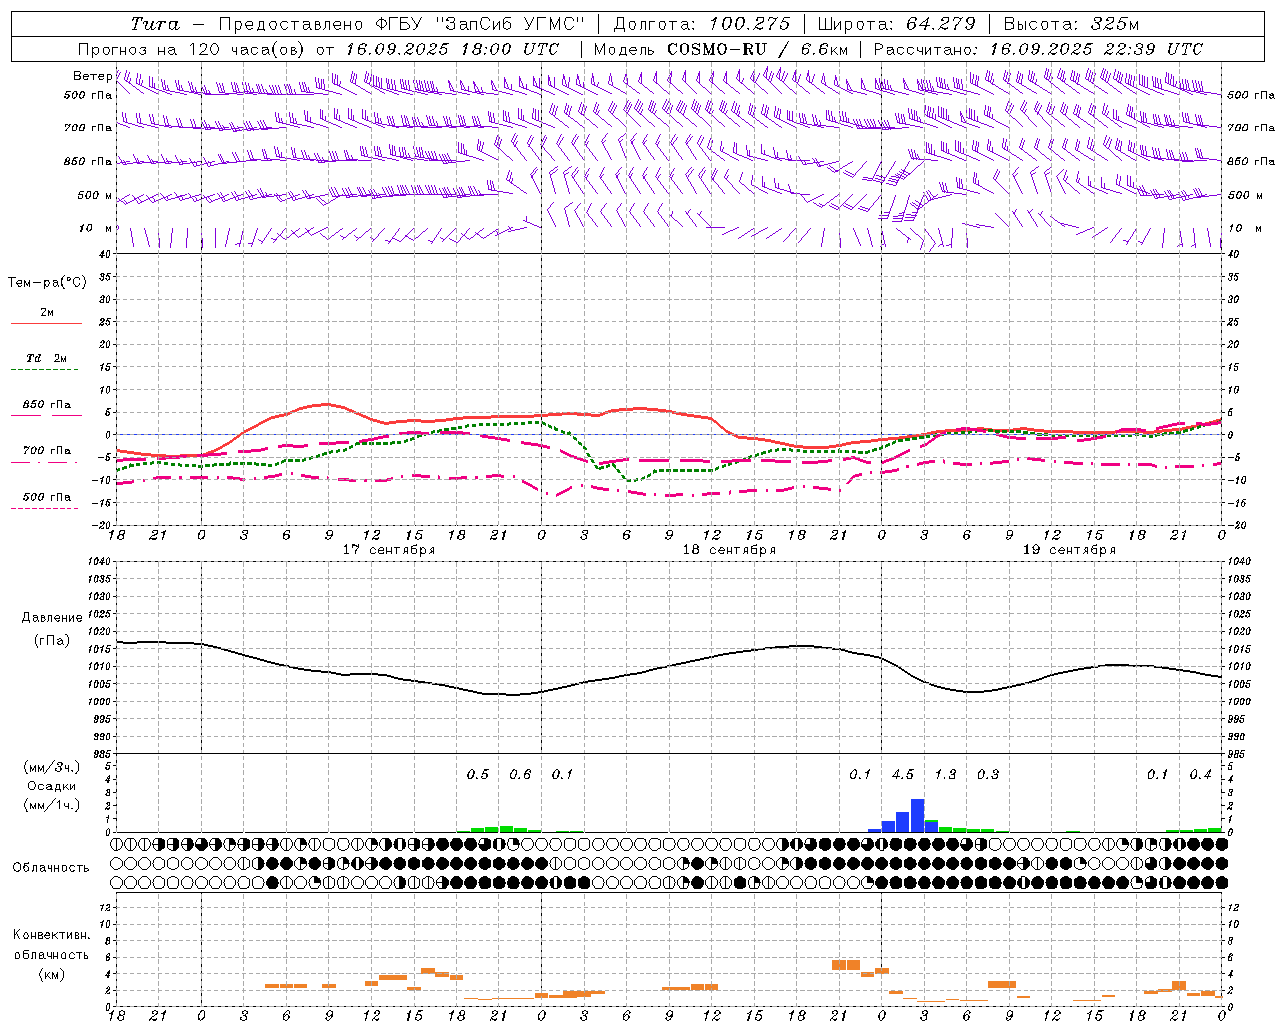
Task: Click the precipitation value "0.6"
Action: coord(520,774)
